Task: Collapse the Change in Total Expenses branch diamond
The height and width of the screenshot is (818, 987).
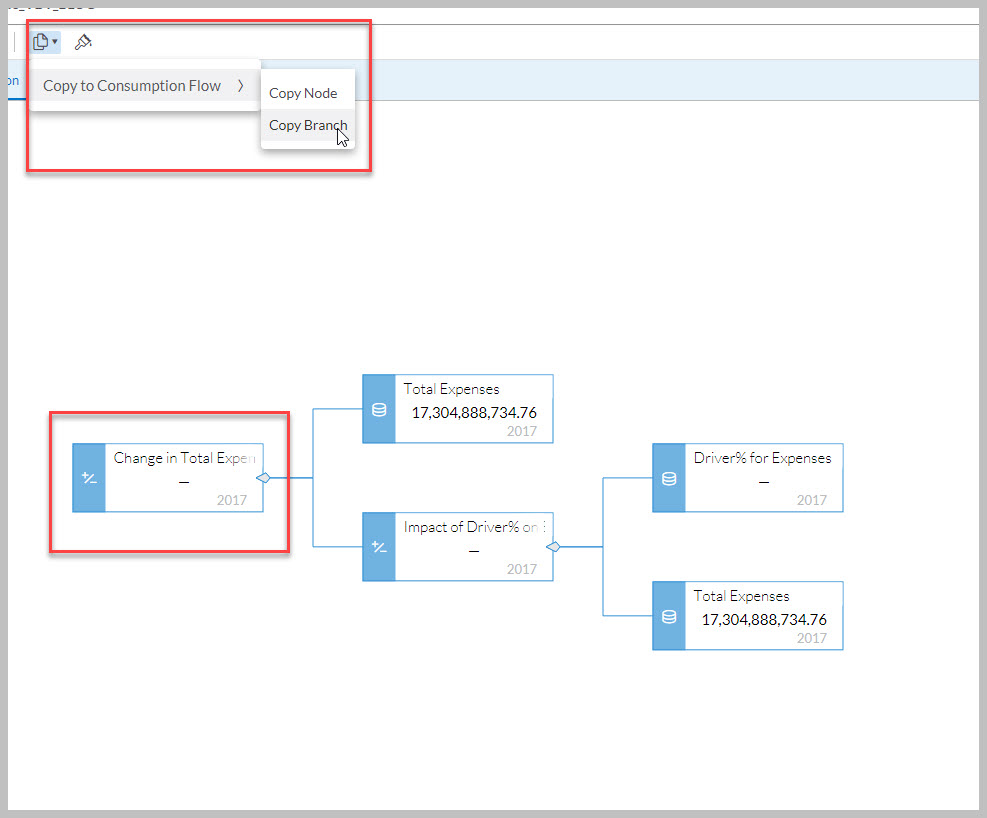Action: tap(263, 478)
